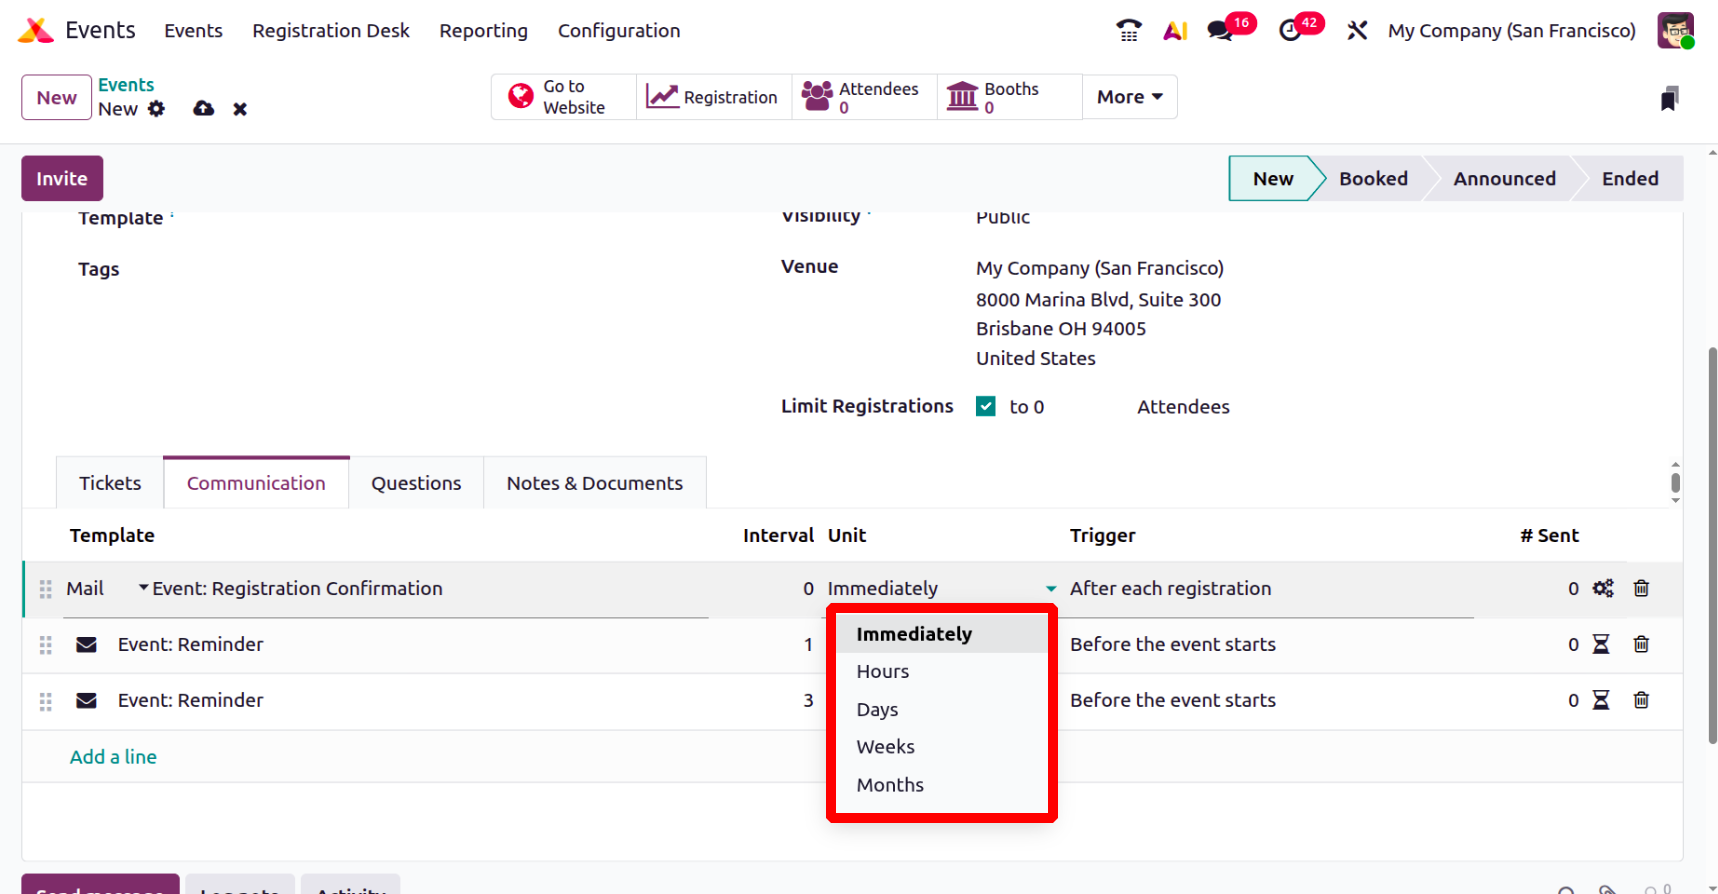
Task: Click the gears icon on first mail row
Action: [1603, 588]
